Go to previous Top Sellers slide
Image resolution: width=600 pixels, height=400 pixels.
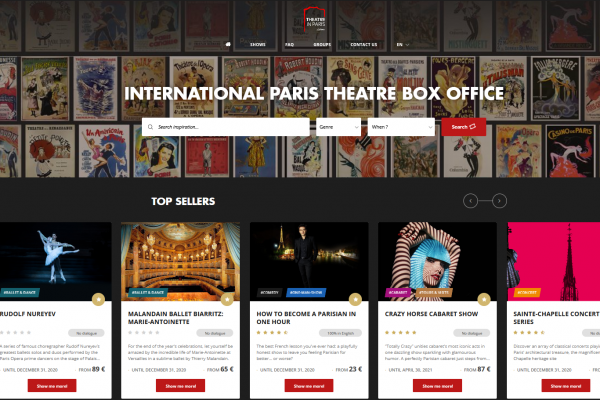coord(470,201)
